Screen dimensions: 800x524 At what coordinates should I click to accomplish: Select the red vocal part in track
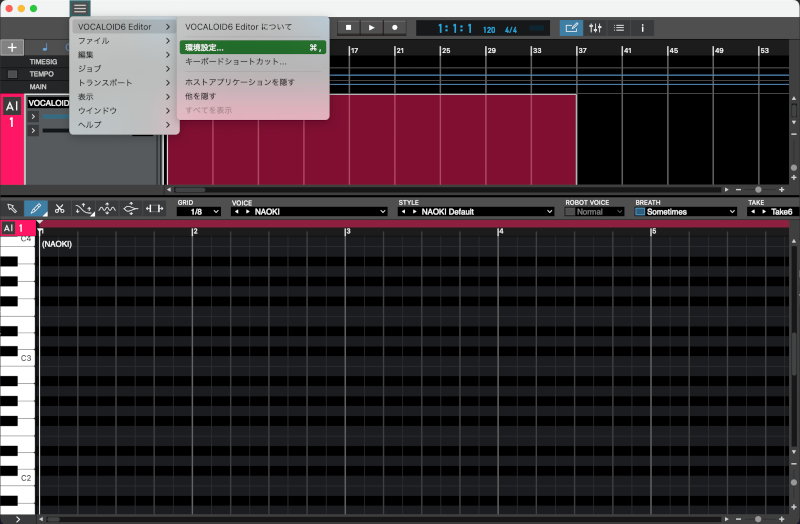(x=372, y=139)
